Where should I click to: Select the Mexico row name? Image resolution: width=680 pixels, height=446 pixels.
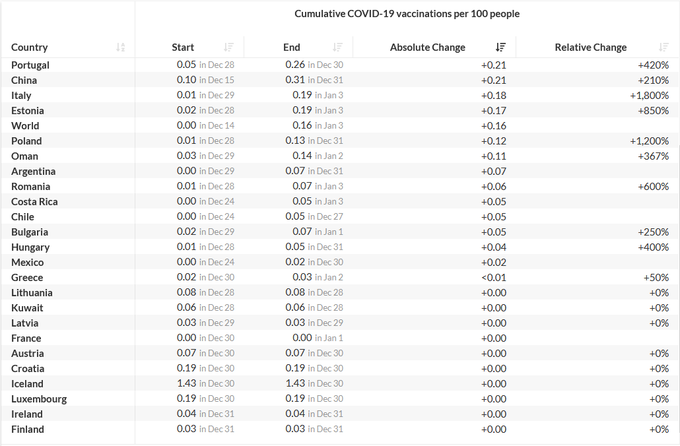coord(27,262)
